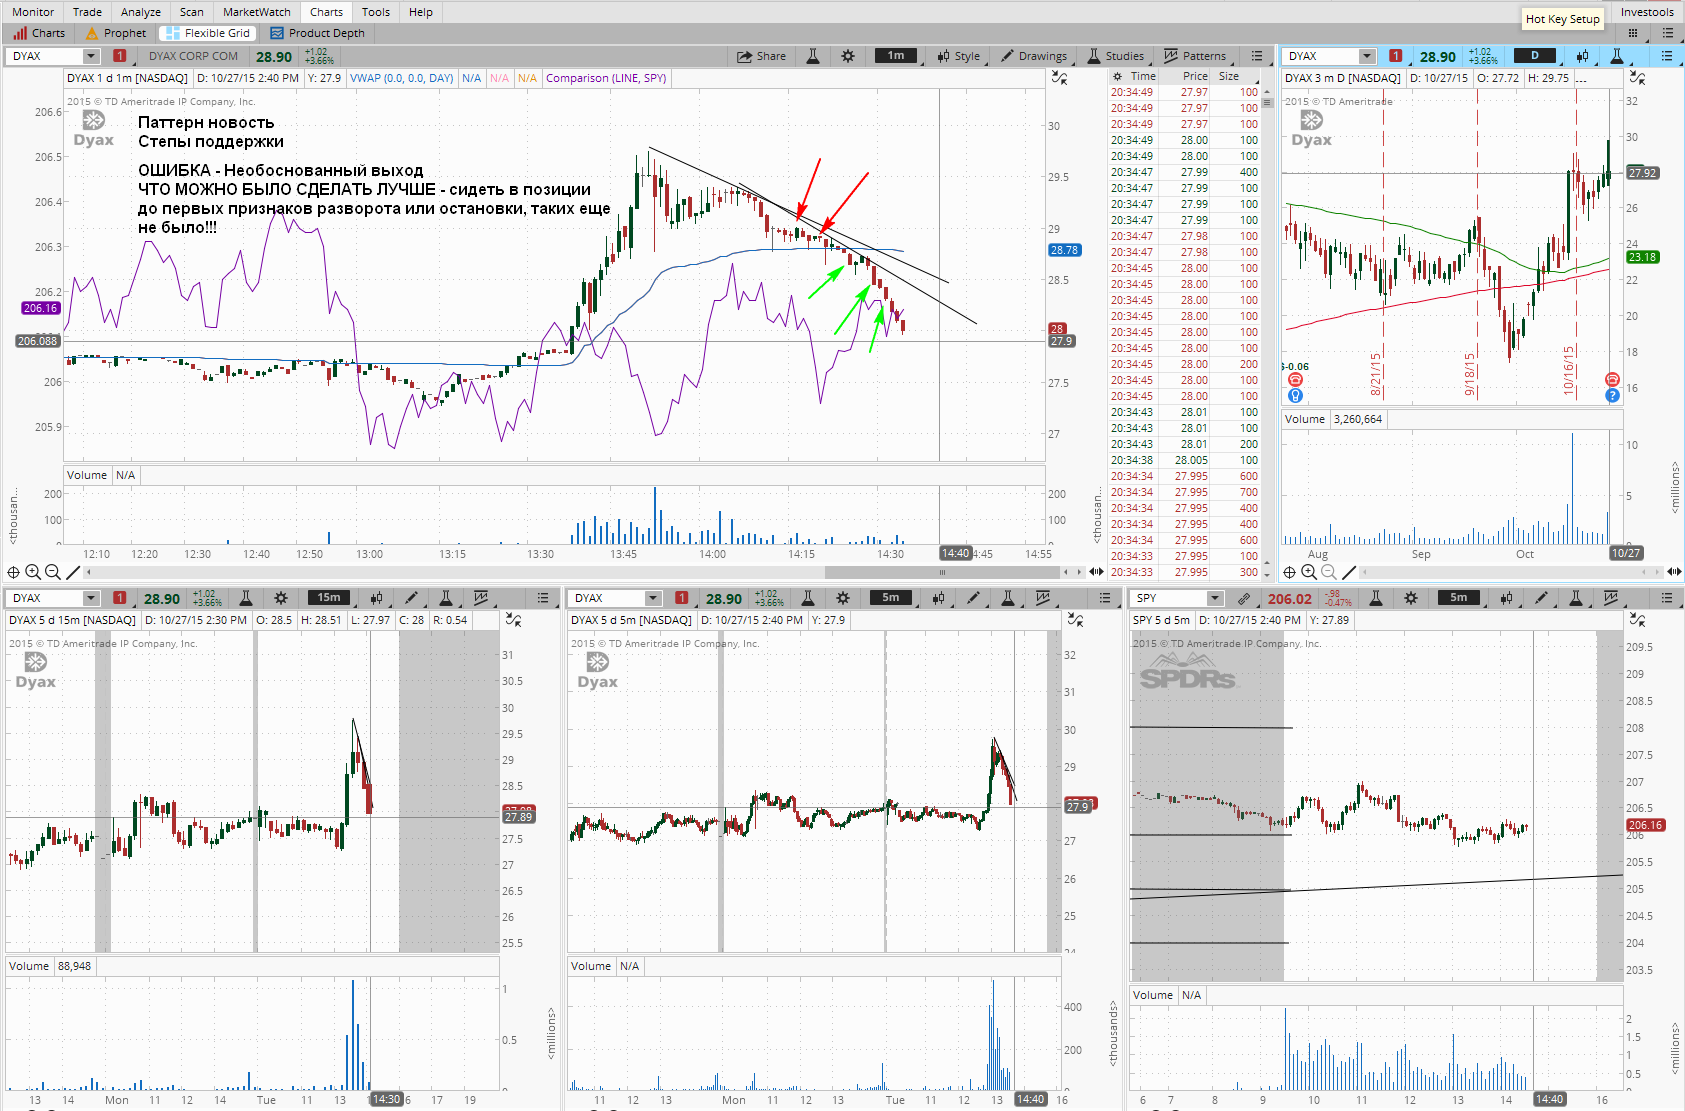Open the Patterns menu of main chart
1685x1111 pixels.
point(1194,56)
